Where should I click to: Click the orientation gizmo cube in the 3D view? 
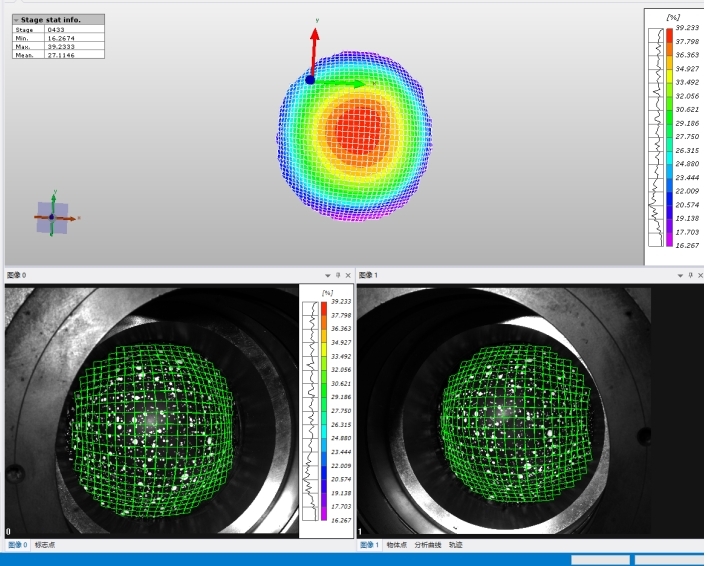pos(52,216)
